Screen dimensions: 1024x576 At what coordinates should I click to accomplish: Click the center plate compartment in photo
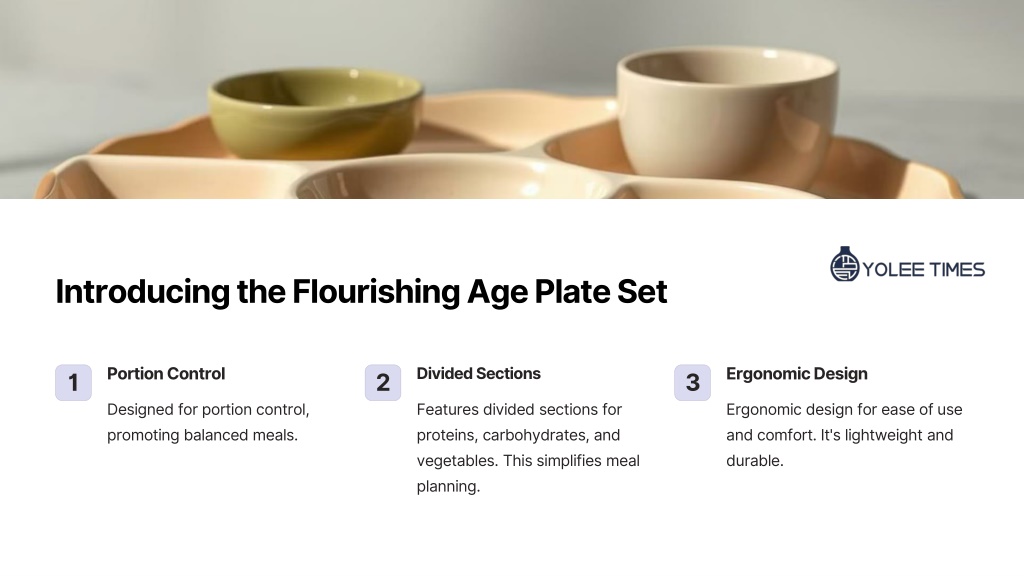tap(451, 178)
